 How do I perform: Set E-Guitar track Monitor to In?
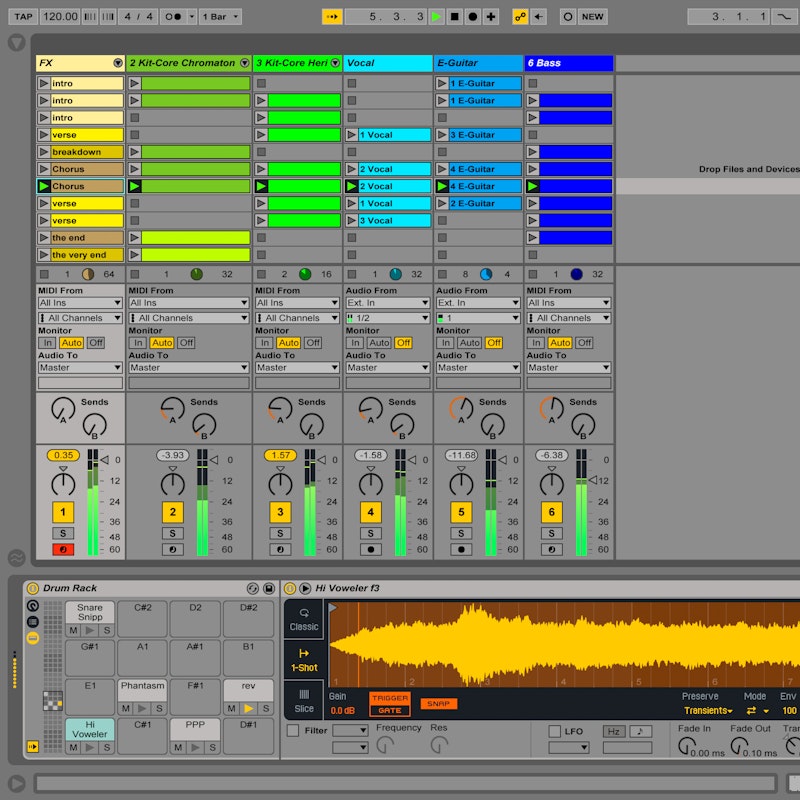pos(446,343)
